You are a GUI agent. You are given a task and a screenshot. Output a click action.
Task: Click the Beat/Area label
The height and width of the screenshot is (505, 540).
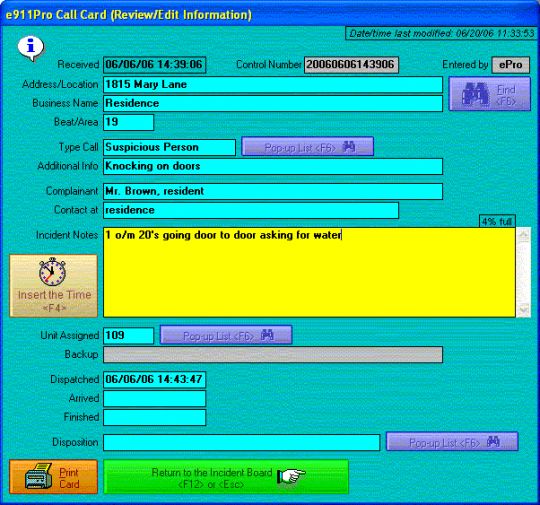point(76,122)
